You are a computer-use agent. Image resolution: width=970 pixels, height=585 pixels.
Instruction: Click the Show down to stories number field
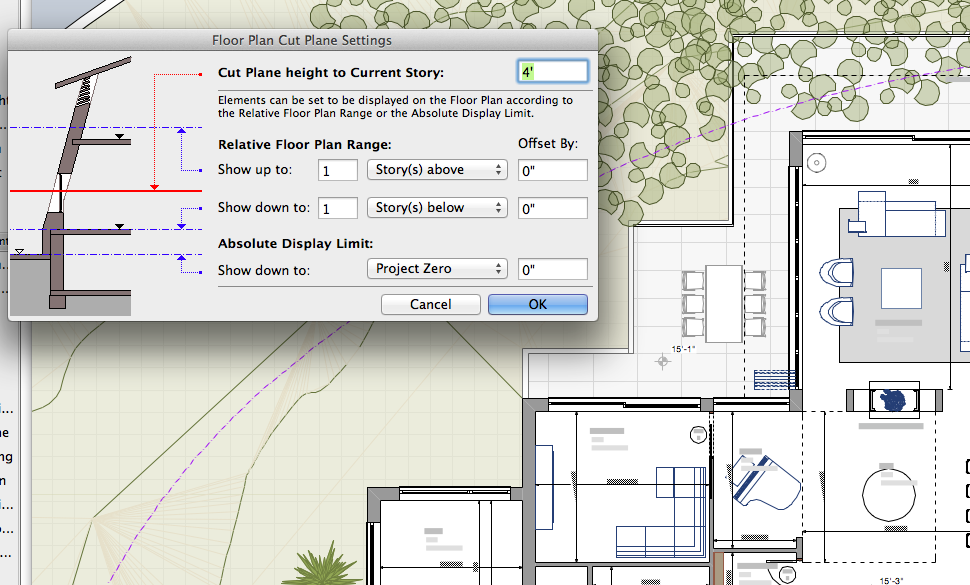[338, 208]
